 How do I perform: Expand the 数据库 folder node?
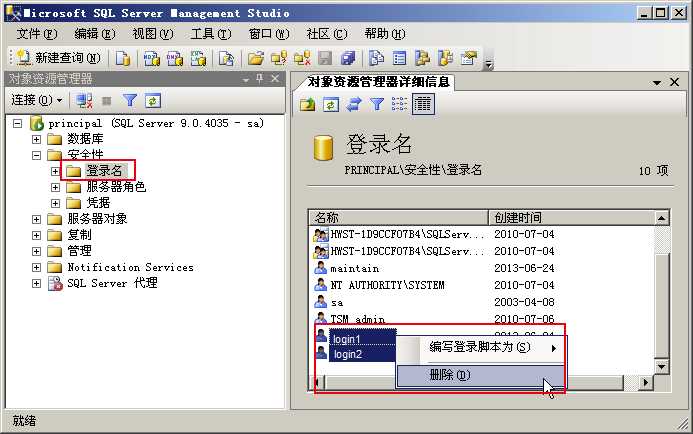pyautogui.click(x=36, y=139)
